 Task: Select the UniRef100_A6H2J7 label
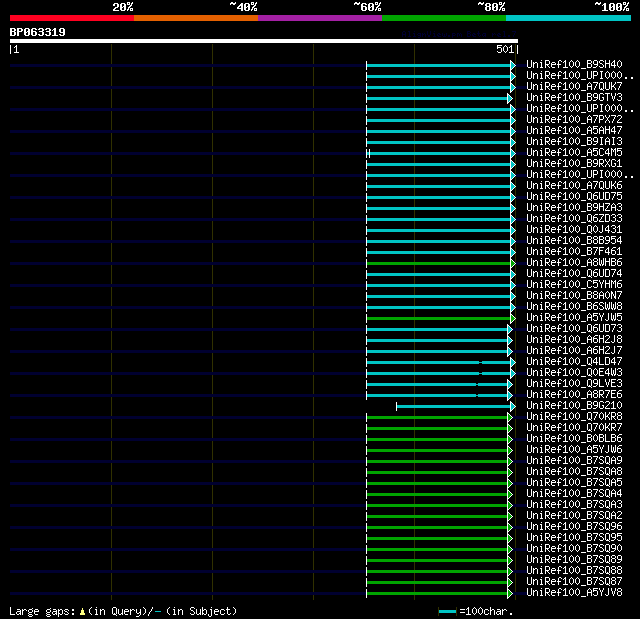coord(574,351)
